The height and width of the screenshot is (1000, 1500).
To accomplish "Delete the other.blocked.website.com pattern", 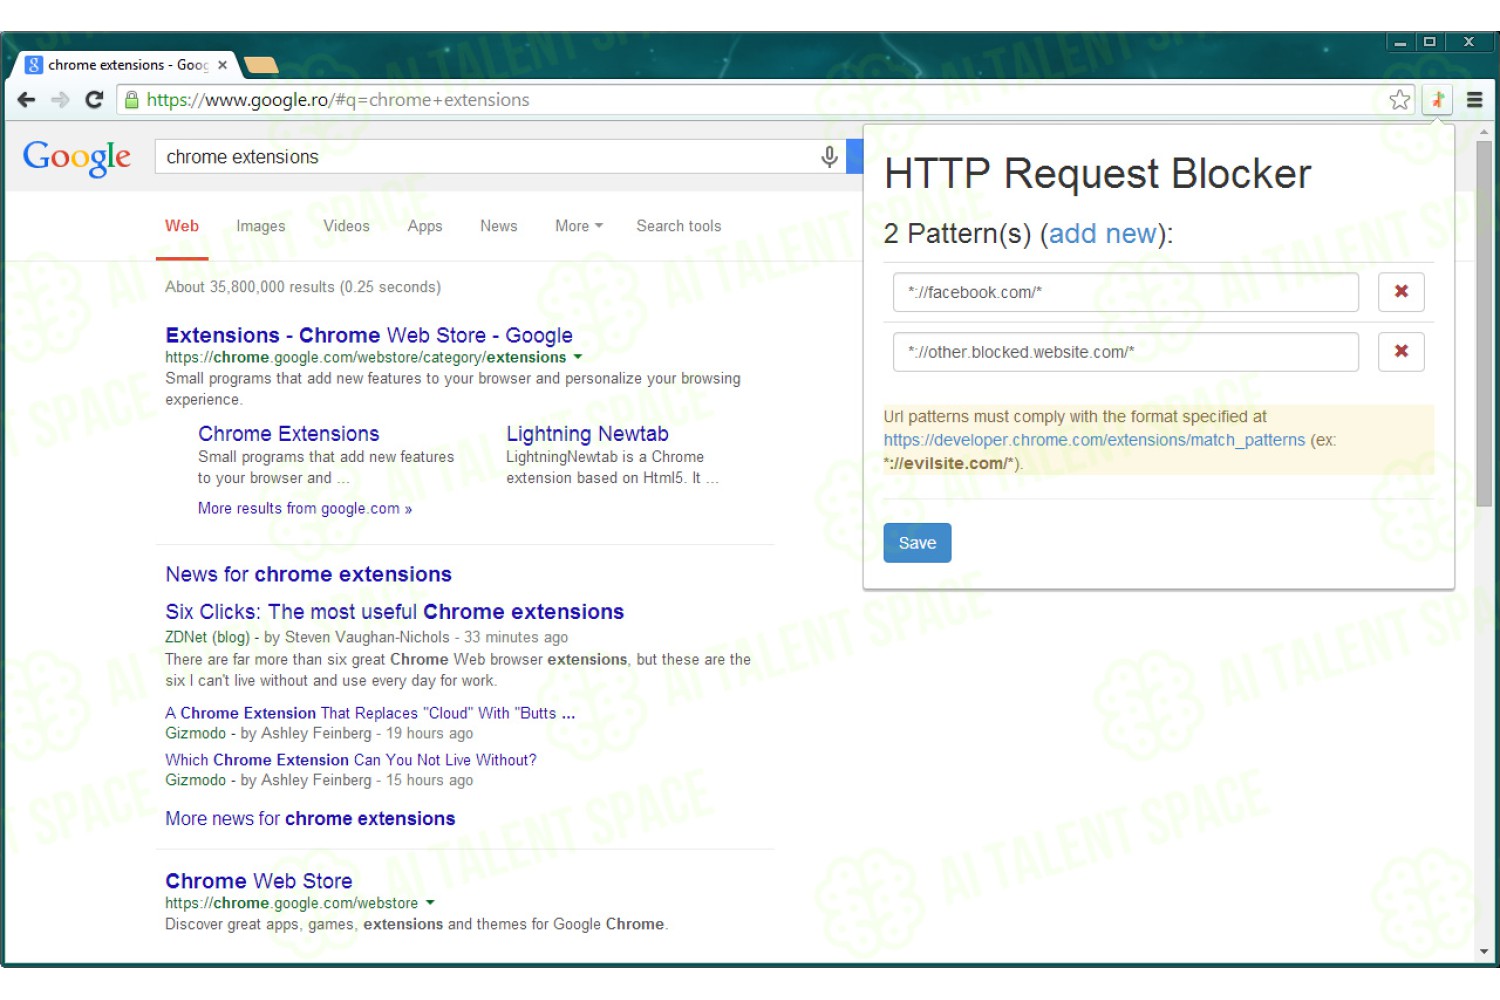I will [x=1401, y=352].
